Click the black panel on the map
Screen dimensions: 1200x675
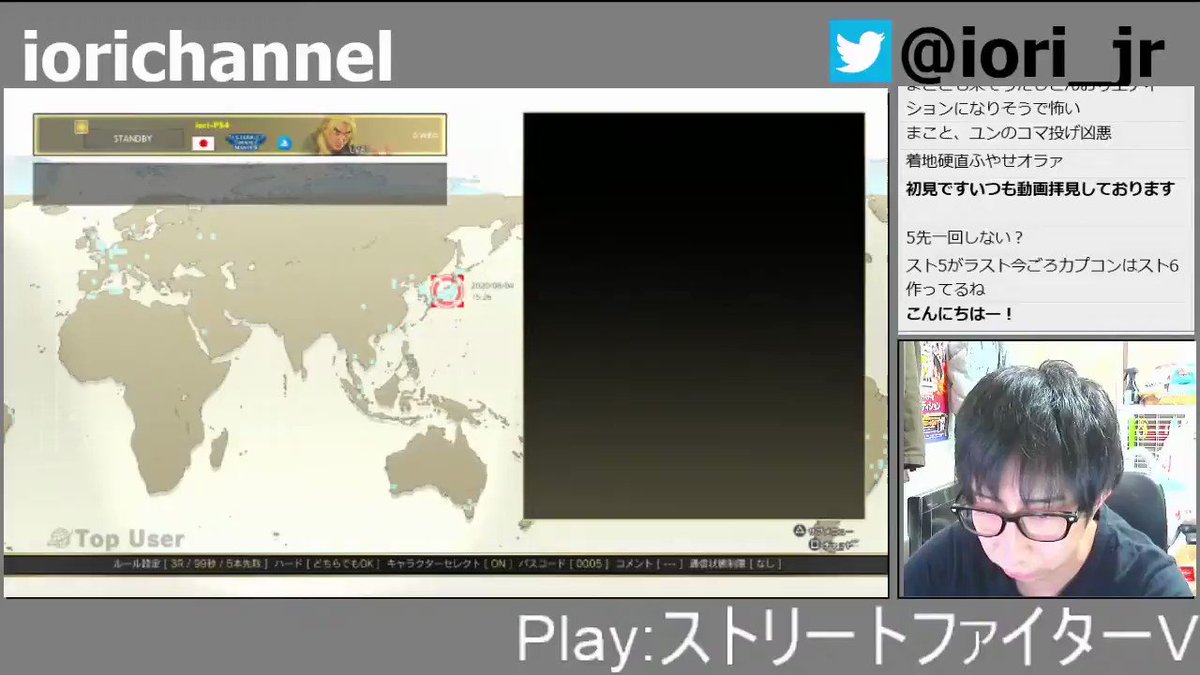click(694, 316)
